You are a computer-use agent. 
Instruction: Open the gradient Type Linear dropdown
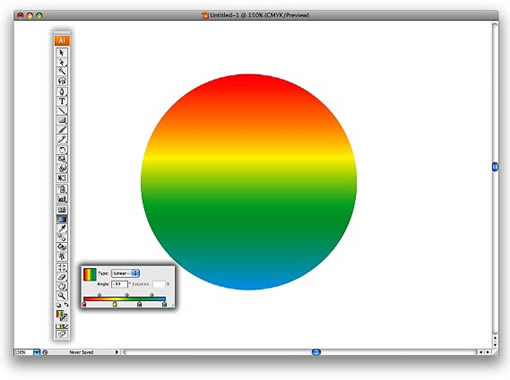125,273
